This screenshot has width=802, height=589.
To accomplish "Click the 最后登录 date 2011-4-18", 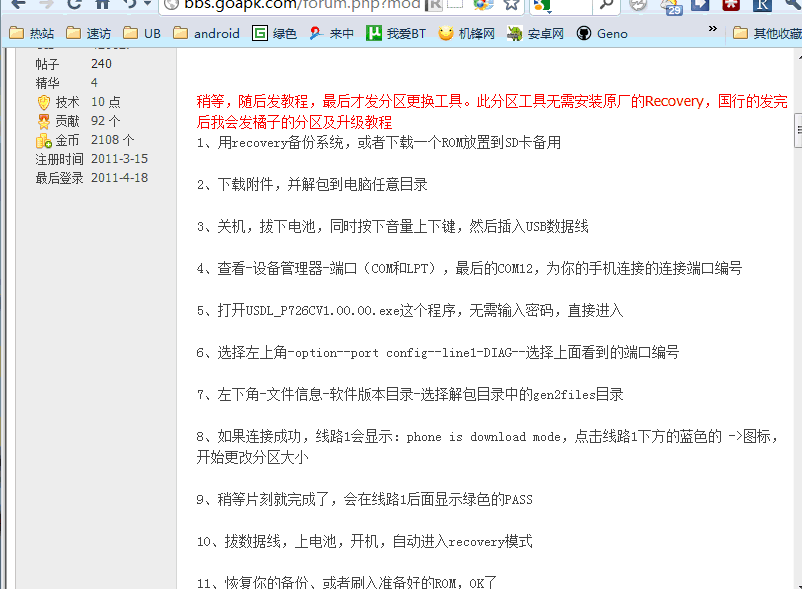I will click(119, 178).
